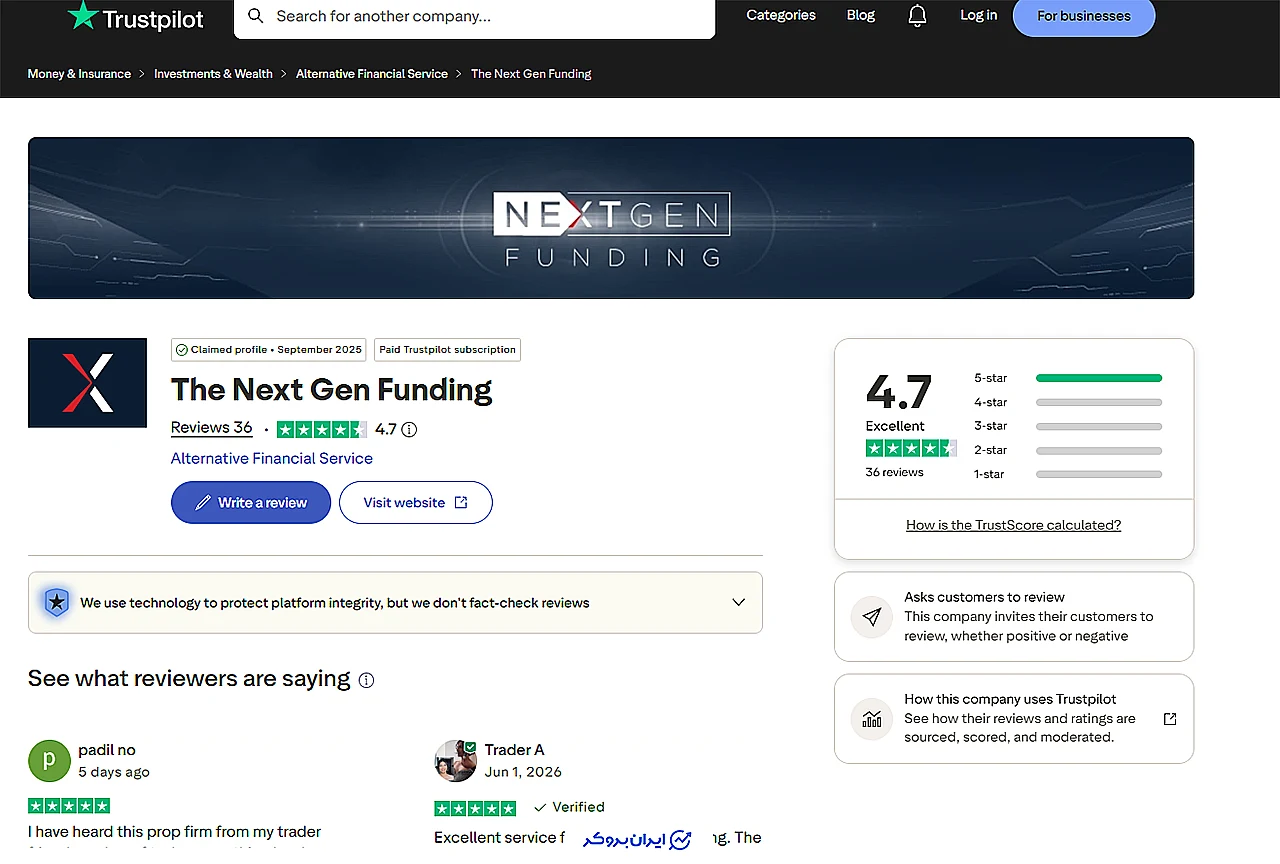Open external link icon in usage card
Image resolution: width=1280 pixels, height=864 pixels.
[x=1170, y=719]
